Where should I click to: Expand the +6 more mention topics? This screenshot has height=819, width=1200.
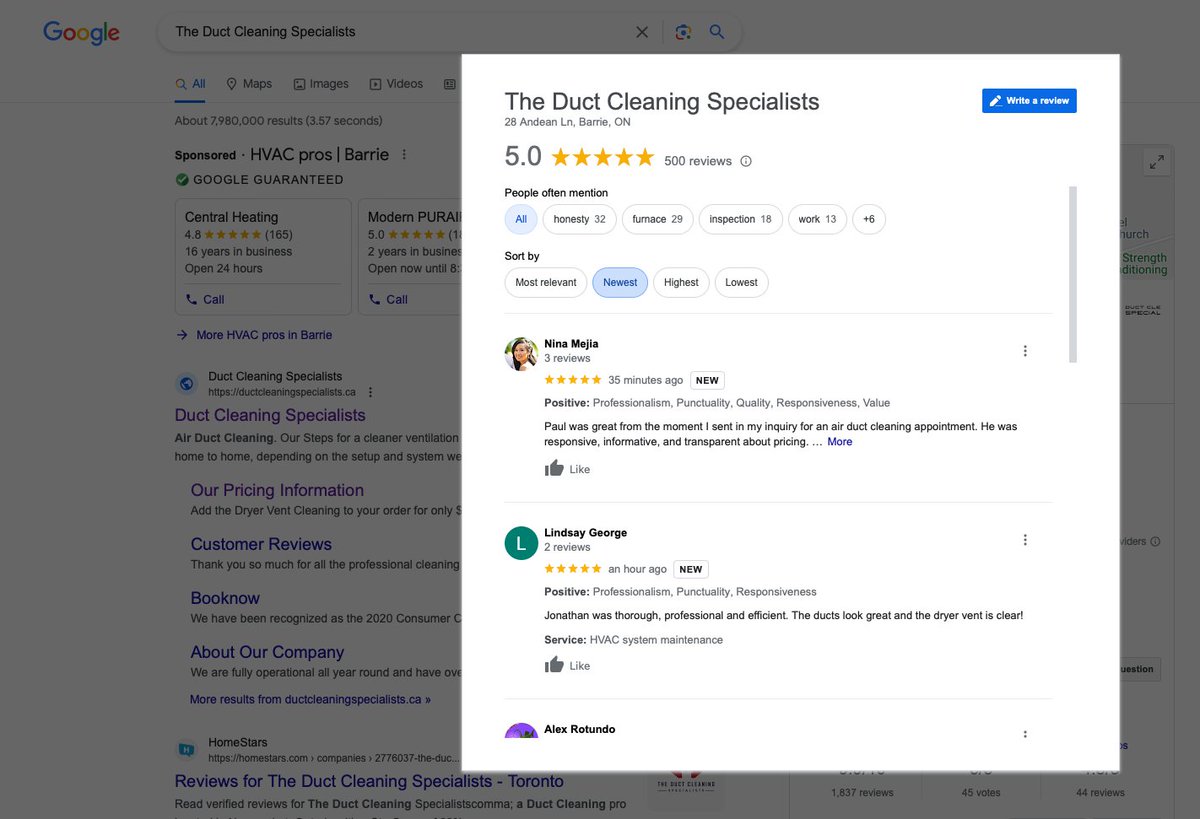[x=869, y=219]
